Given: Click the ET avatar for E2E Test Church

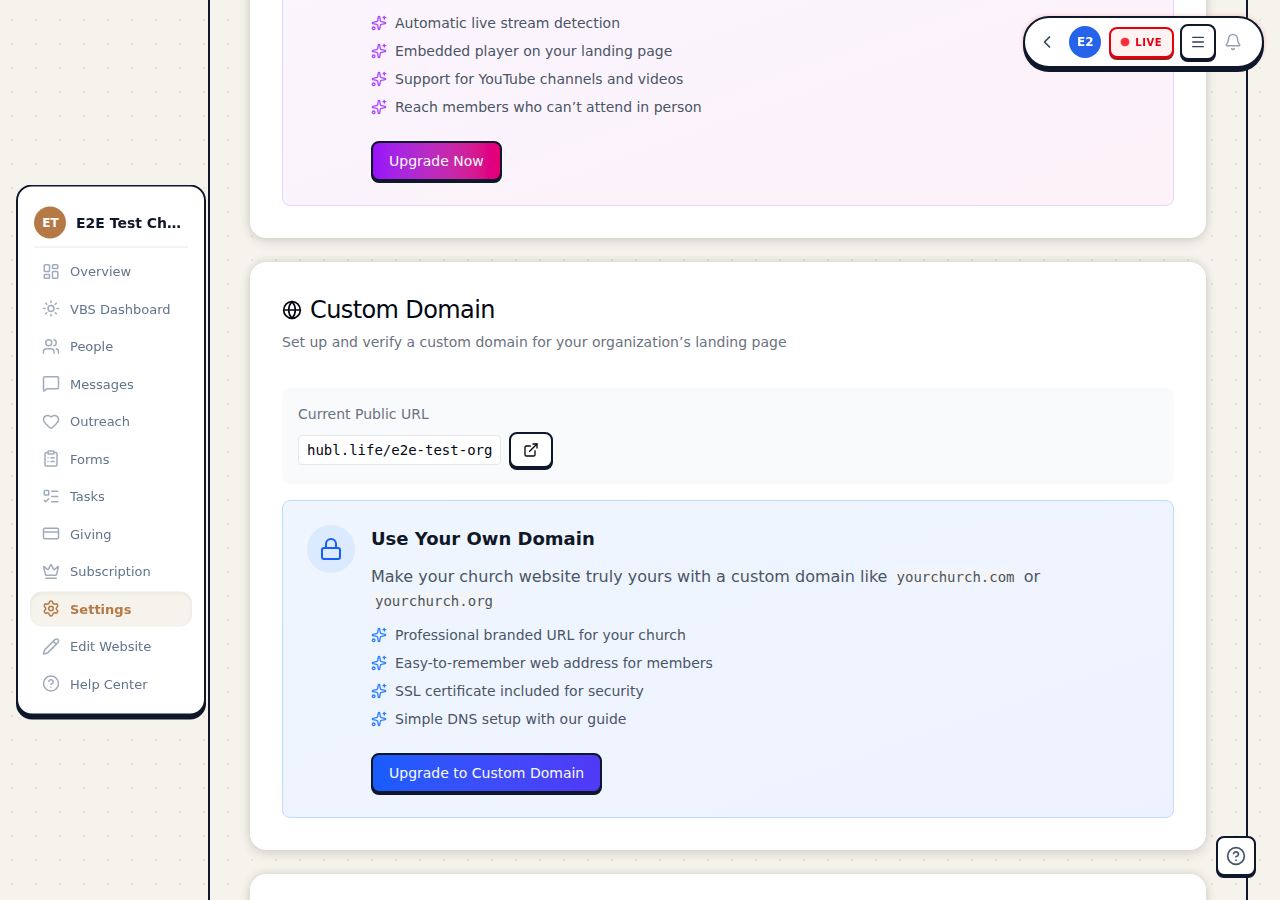Looking at the screenshot, I should pos(49,222).
